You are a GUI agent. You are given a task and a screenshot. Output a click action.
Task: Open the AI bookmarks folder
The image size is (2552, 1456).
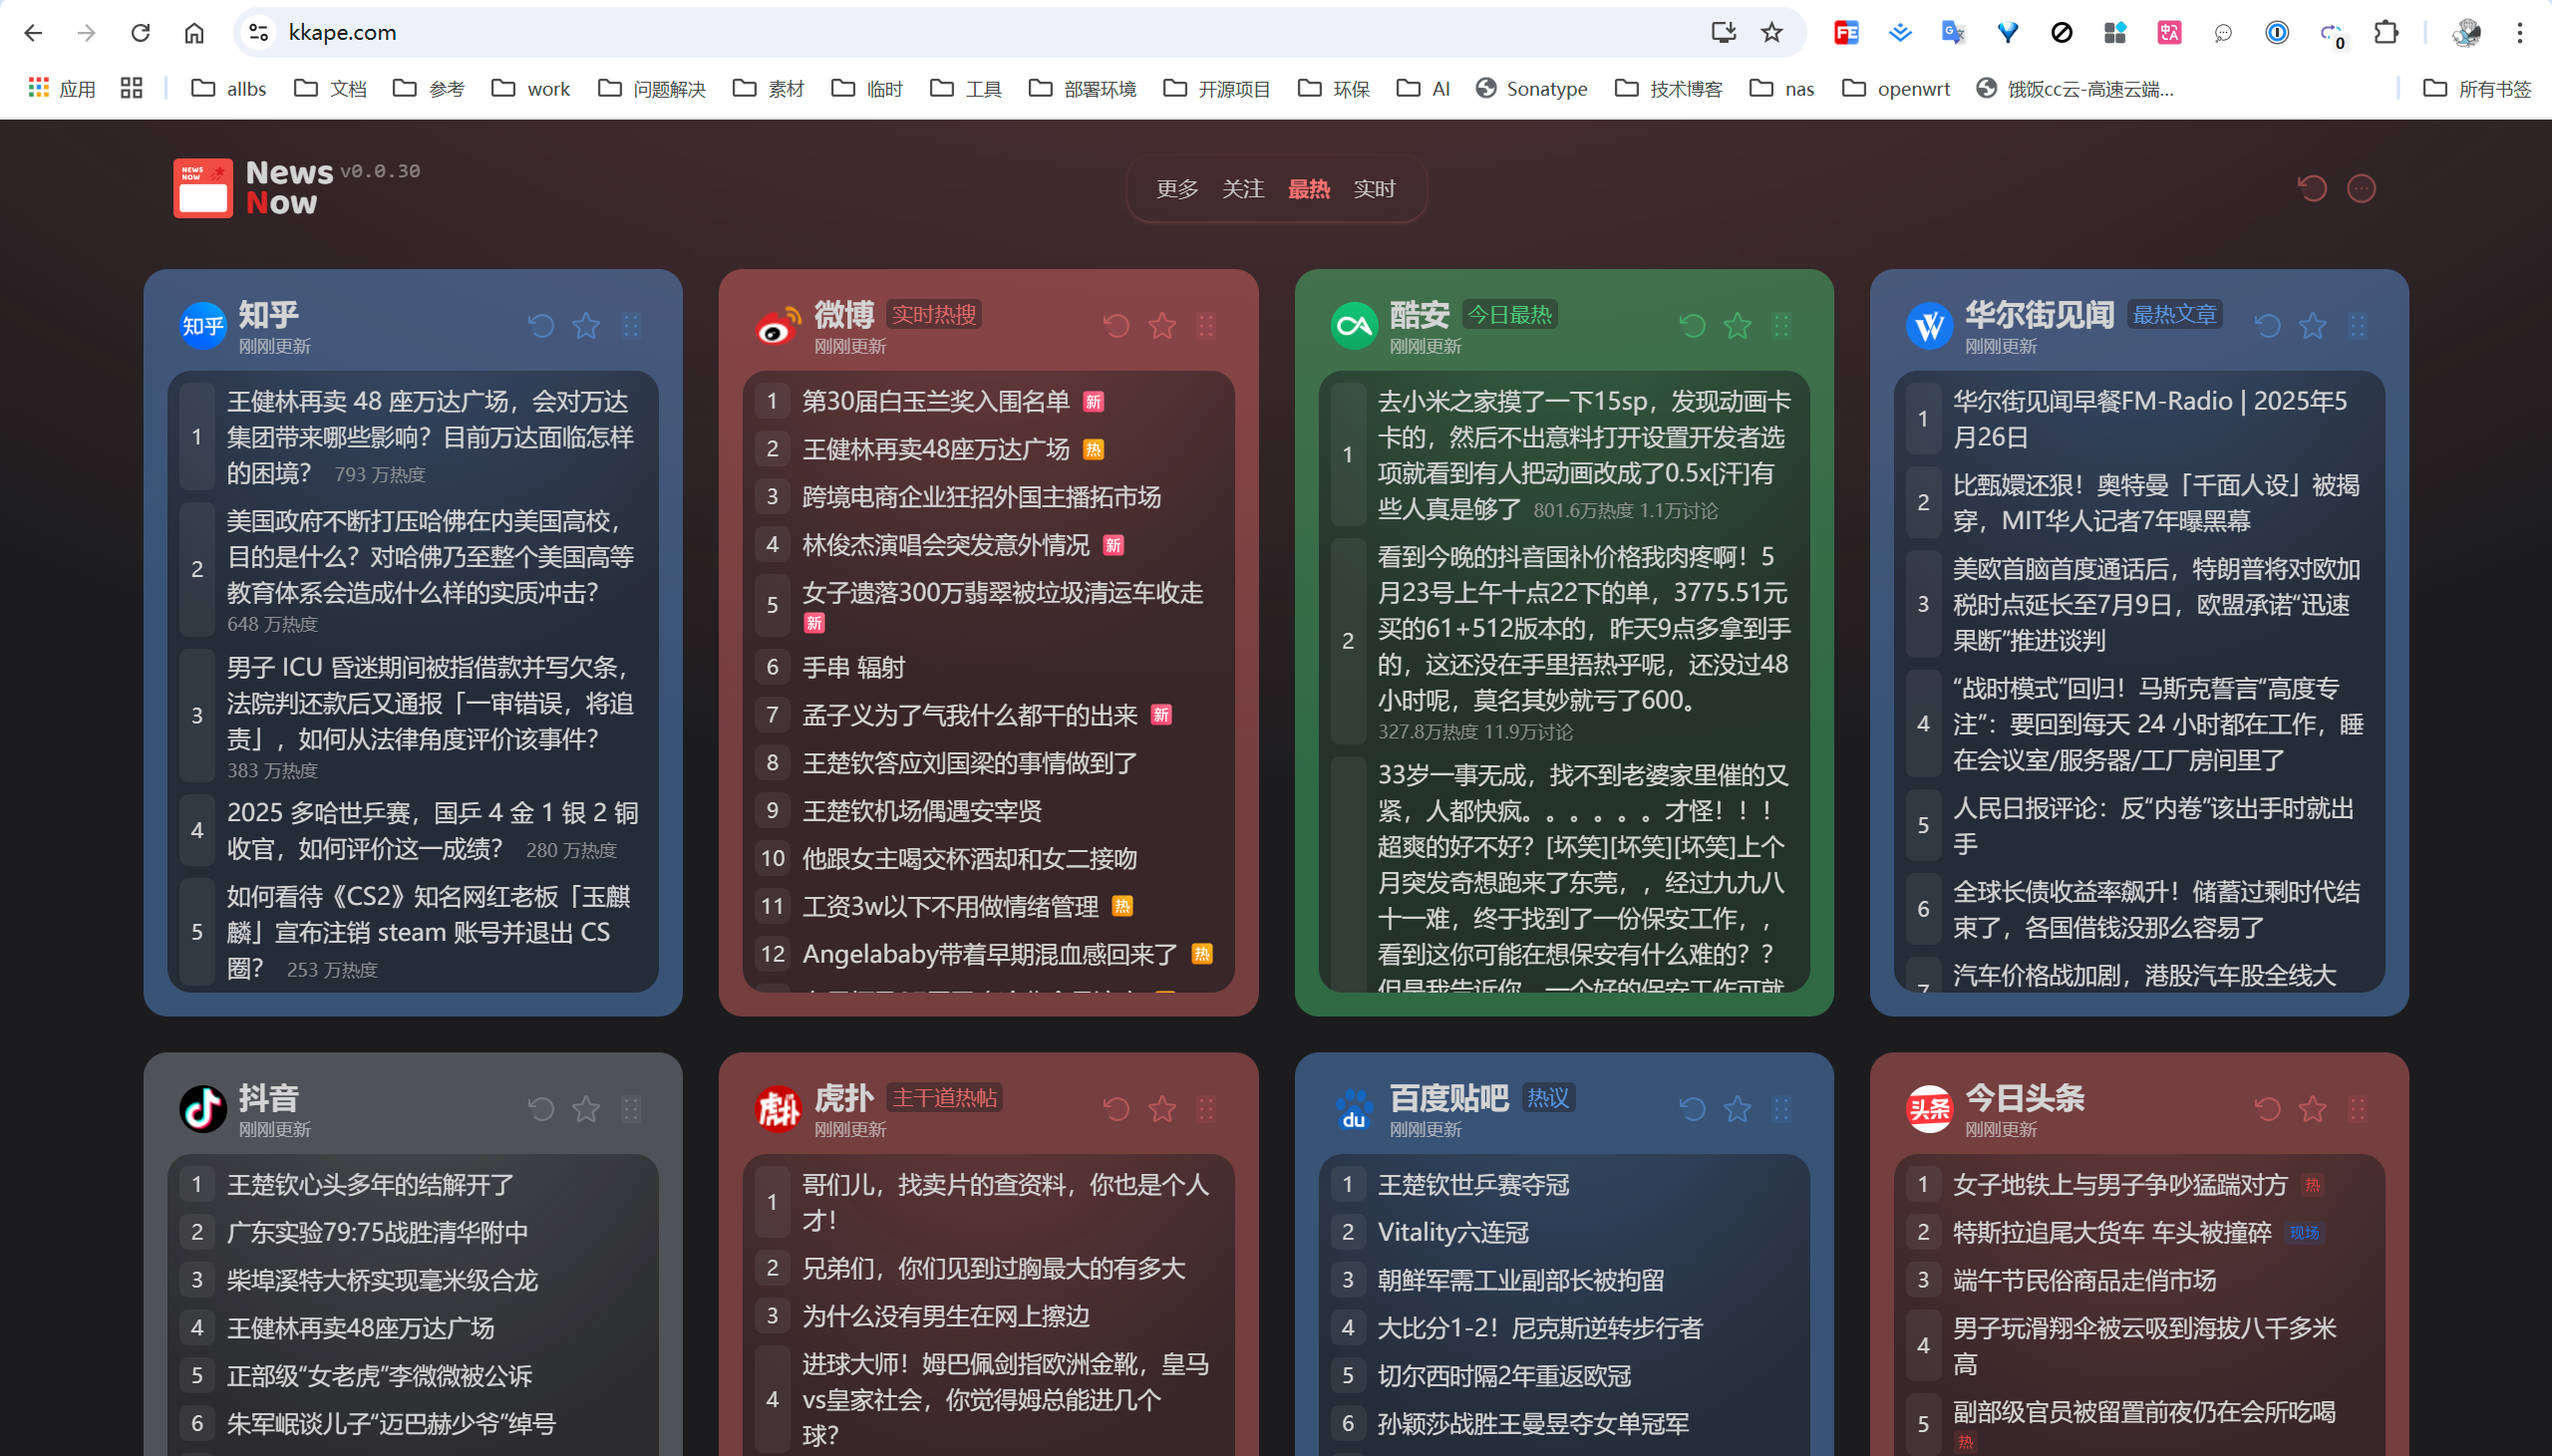(1423, 89)
